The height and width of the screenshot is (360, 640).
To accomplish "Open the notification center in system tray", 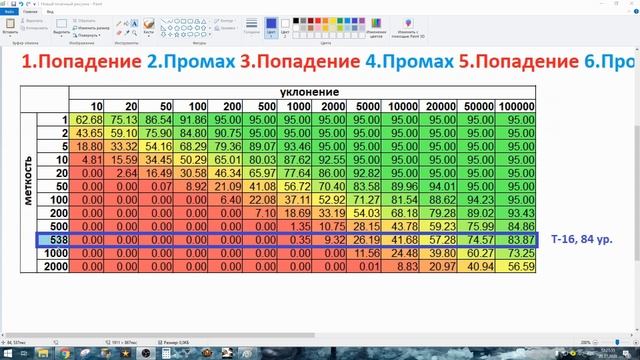I will [626, 353].
